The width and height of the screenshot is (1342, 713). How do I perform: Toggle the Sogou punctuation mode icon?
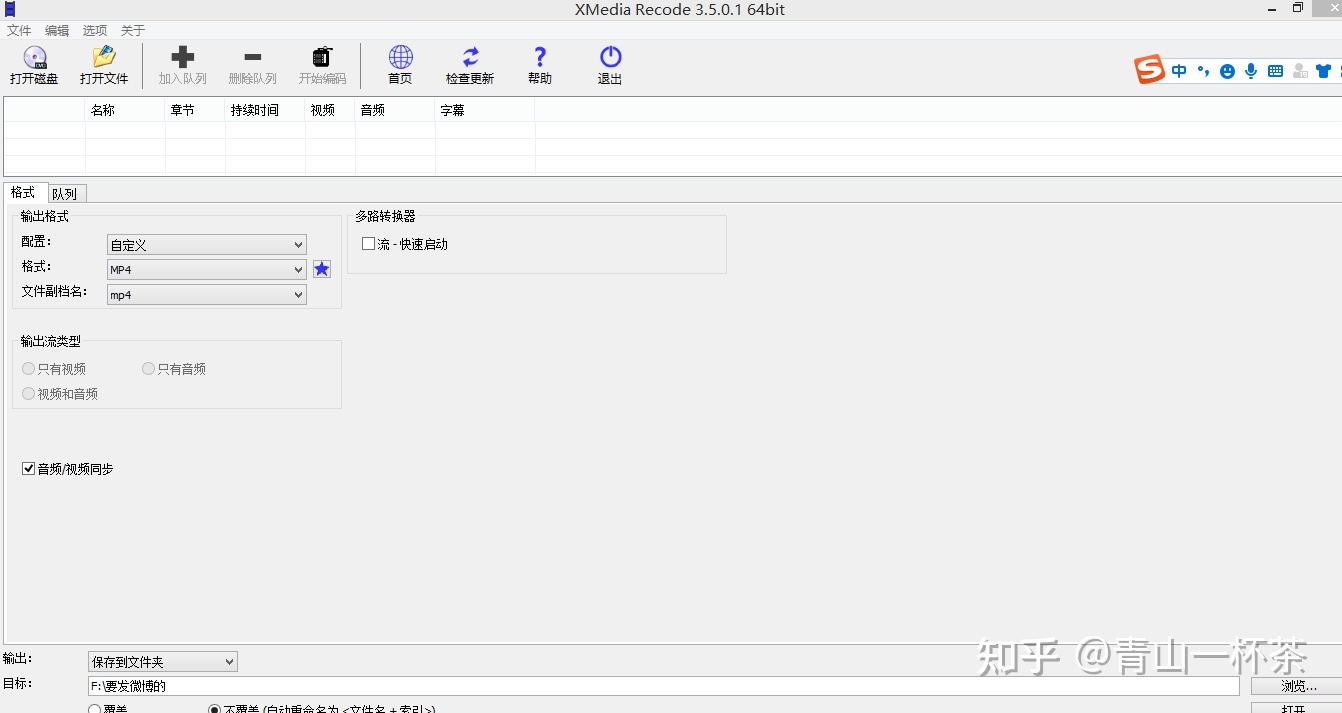[x=1203, y=71]
